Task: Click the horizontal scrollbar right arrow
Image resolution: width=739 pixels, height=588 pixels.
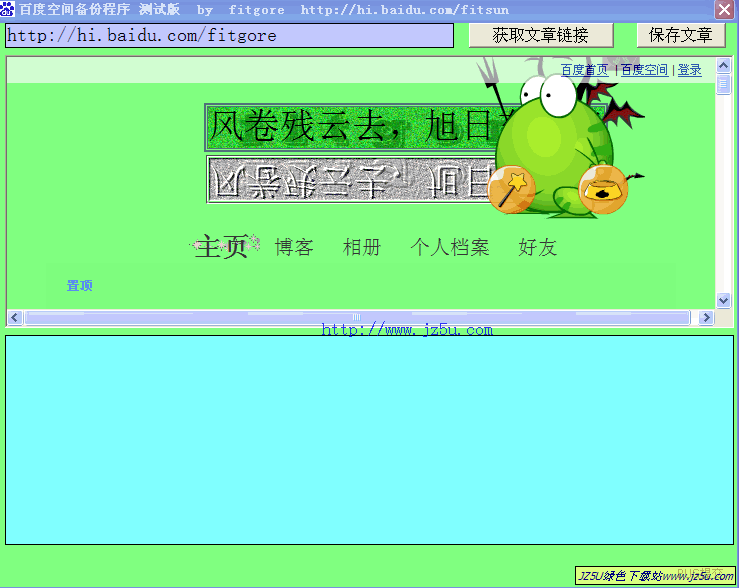Action: pyautogui.click(x=706, y=318)
